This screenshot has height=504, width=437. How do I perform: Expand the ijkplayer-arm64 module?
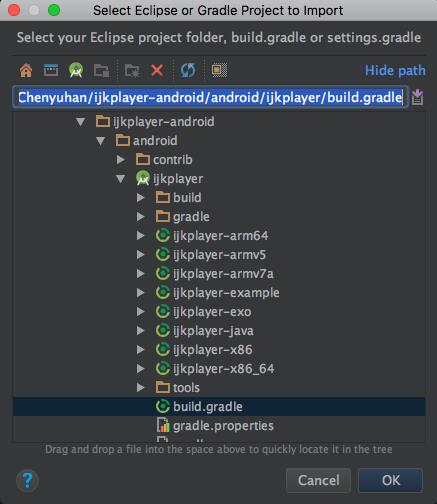[141, 236]
